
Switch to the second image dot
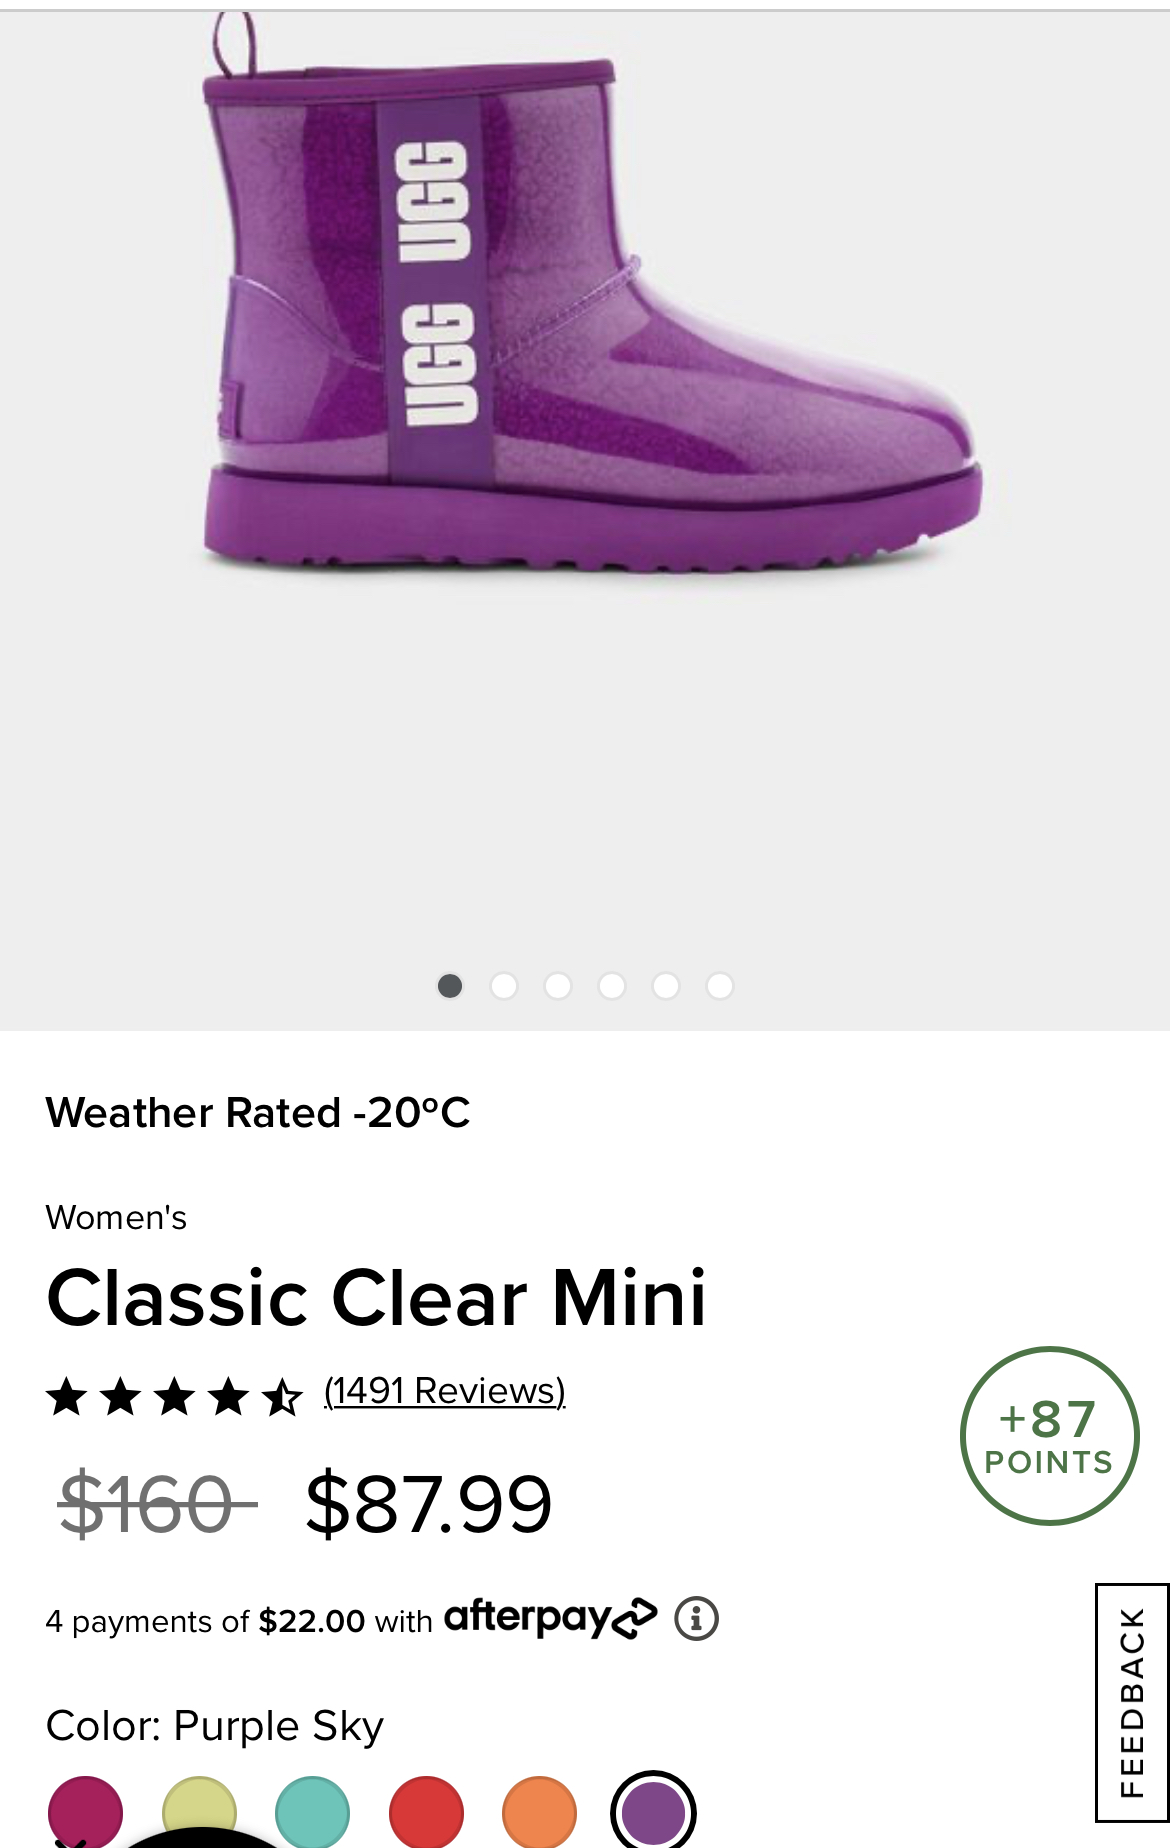point(504,986)
